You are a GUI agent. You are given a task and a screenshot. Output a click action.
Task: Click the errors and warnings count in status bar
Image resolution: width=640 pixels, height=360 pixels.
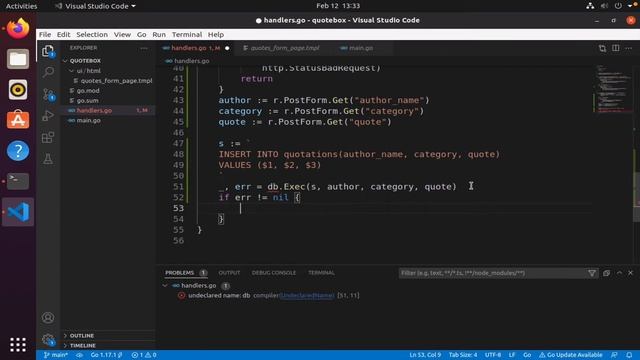[x=144, y=355]
